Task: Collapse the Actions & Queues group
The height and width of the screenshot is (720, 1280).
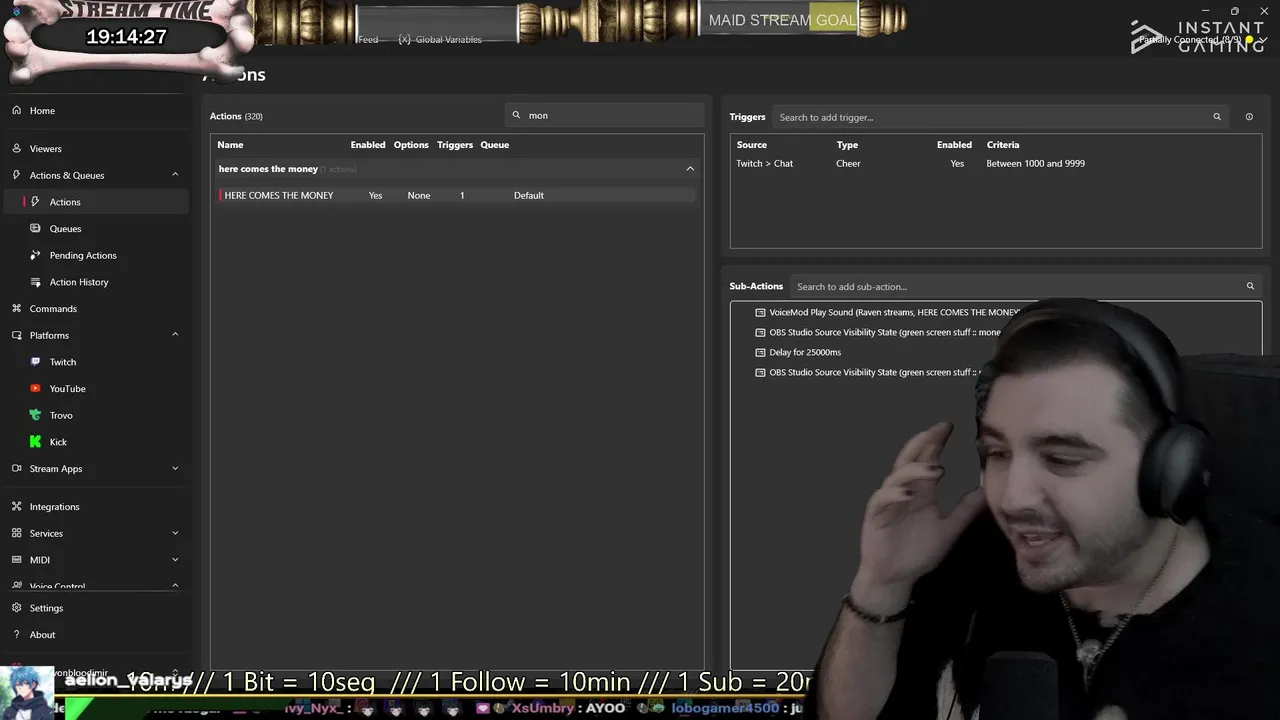Action: click(x=175, y=175)
